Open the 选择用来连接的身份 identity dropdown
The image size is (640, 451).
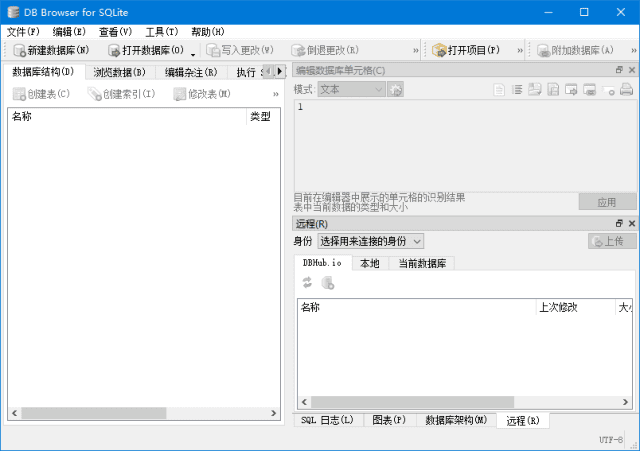pos(371,241)
